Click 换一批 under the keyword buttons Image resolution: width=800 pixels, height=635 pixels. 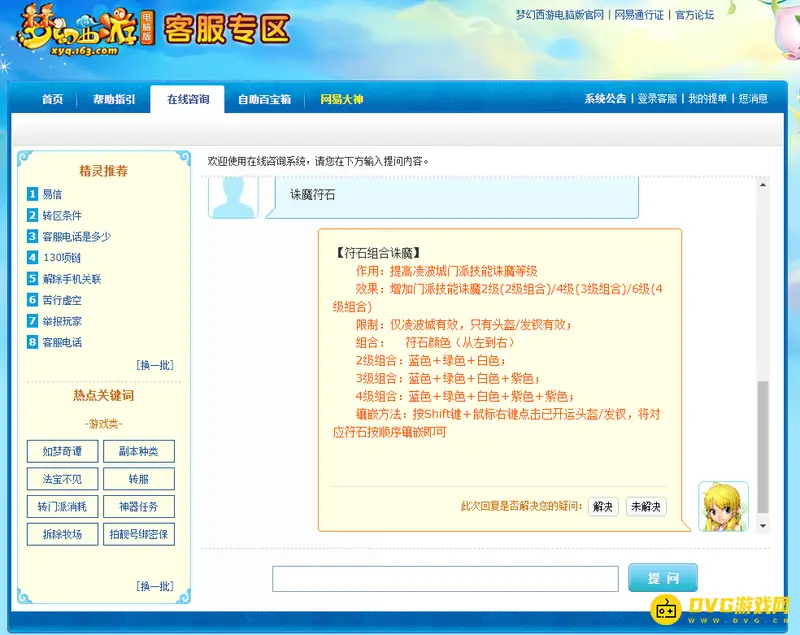coord(155,586)
